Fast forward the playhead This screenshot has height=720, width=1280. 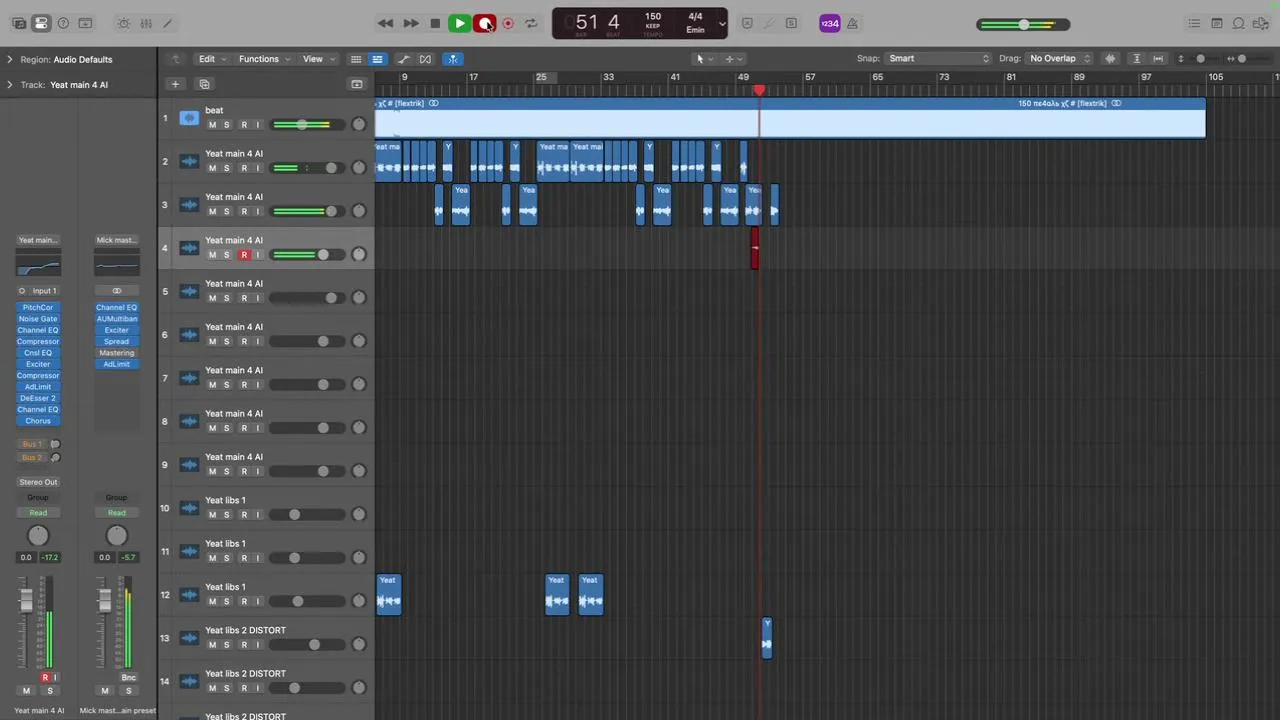411,23
